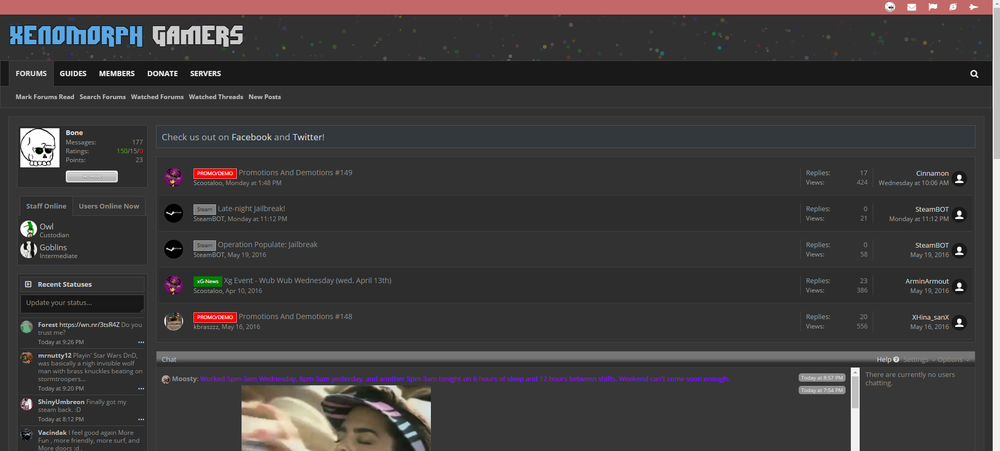Open the Twitter link in notice

[307, 137]
